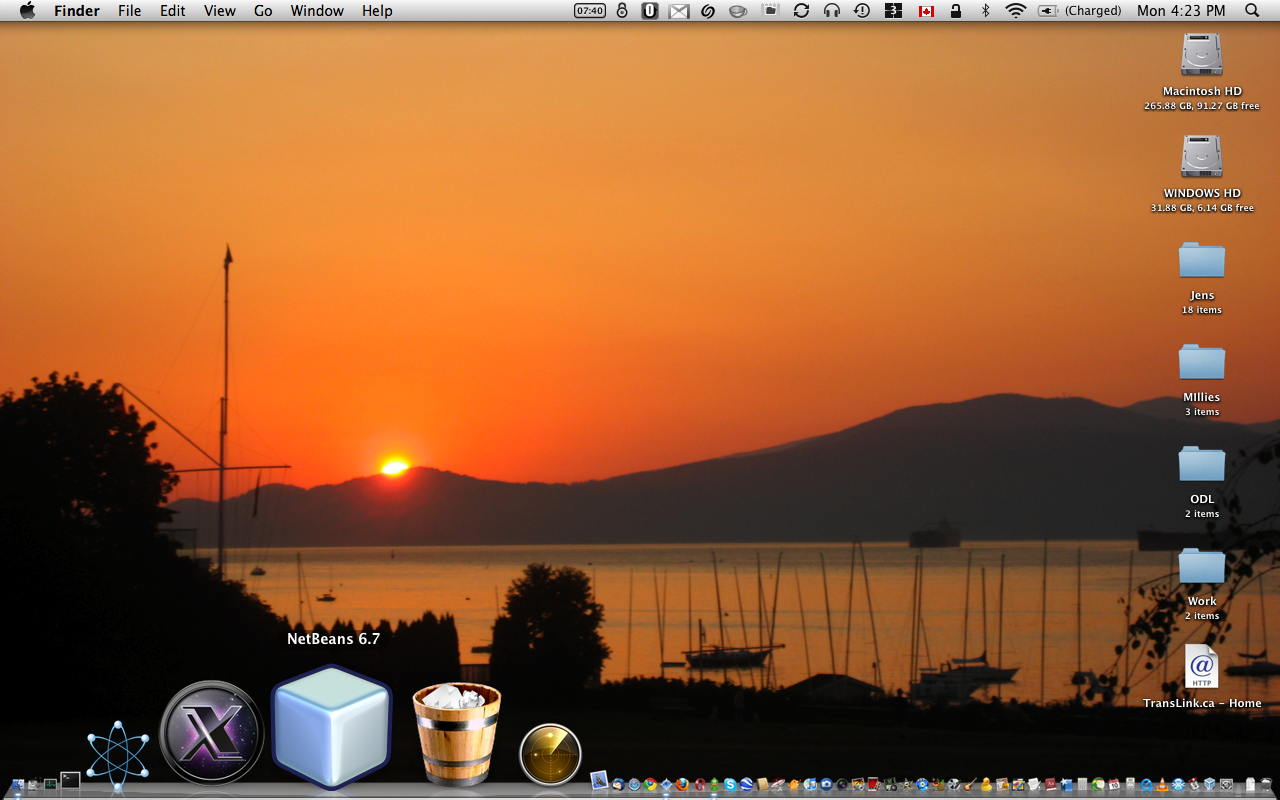Open the Go menu
Image resolution: width=1280 pixels, height=800 pixels.
click(x=263, y=11)
